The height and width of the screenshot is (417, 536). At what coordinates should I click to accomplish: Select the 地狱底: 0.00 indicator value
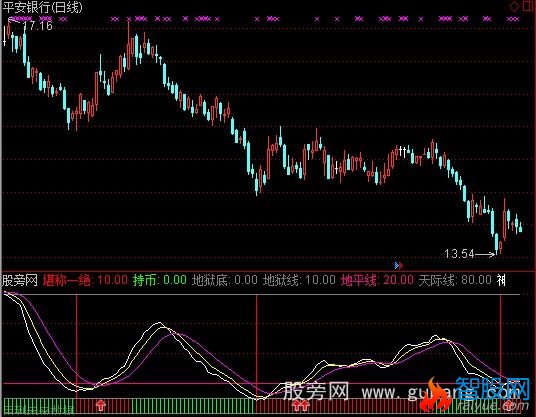pyautogui.click(x=225, y=280)
